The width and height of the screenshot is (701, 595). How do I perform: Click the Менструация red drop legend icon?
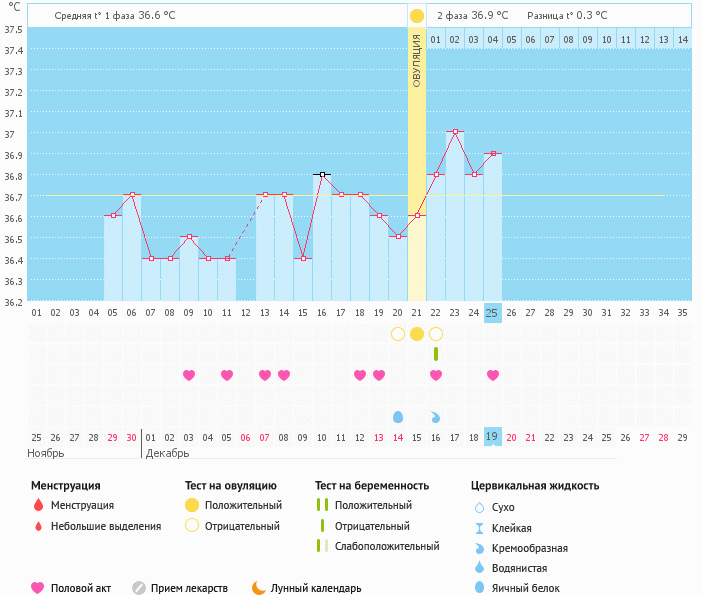(38, 506)
